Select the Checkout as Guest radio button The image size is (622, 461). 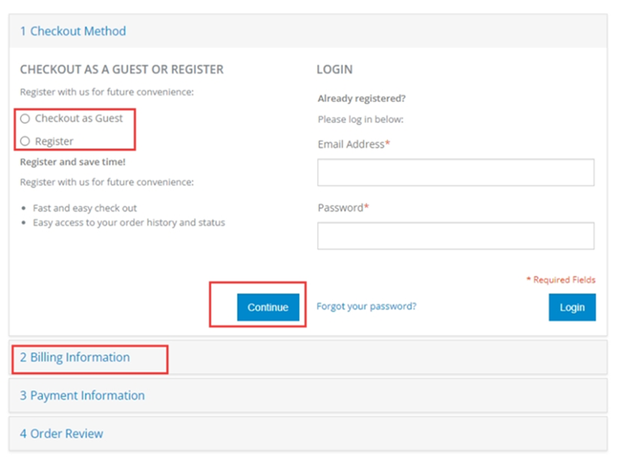pyautogui.click(x=25, y=118)
